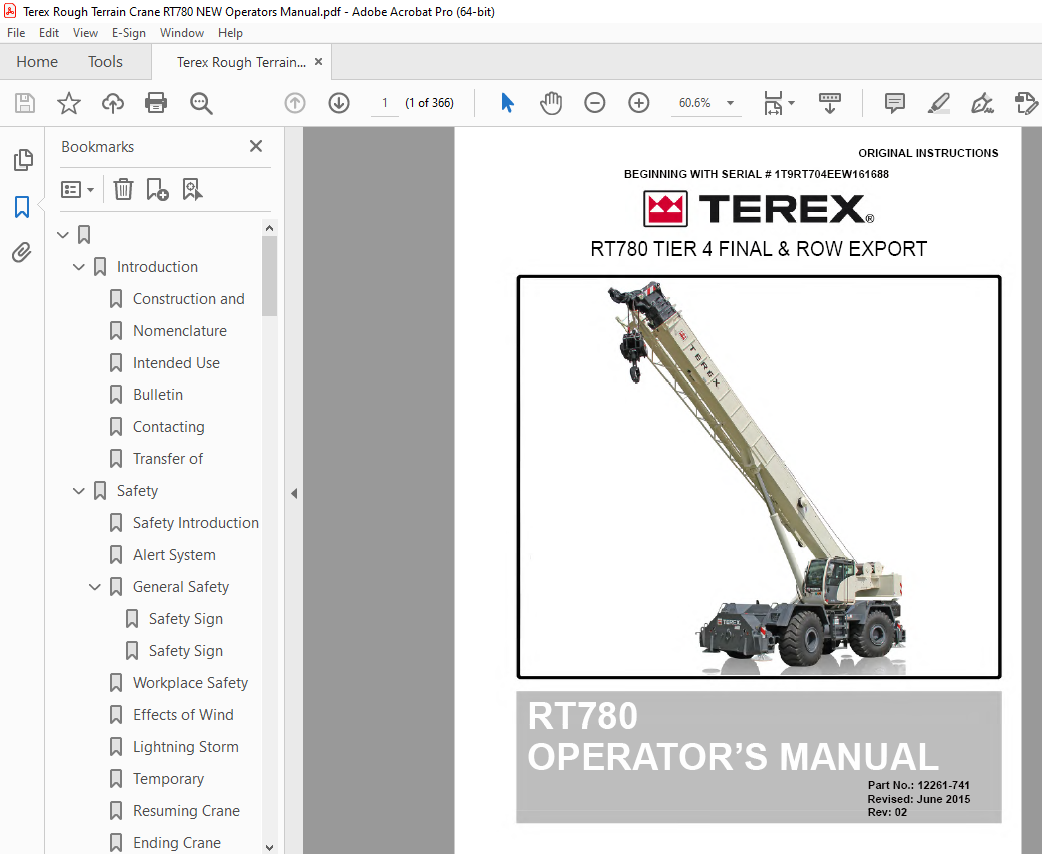Go to the Effects of Wind bookmark
Image resolution: width=1042 pixels, height=854 pixels.
[x=183, y=714]
